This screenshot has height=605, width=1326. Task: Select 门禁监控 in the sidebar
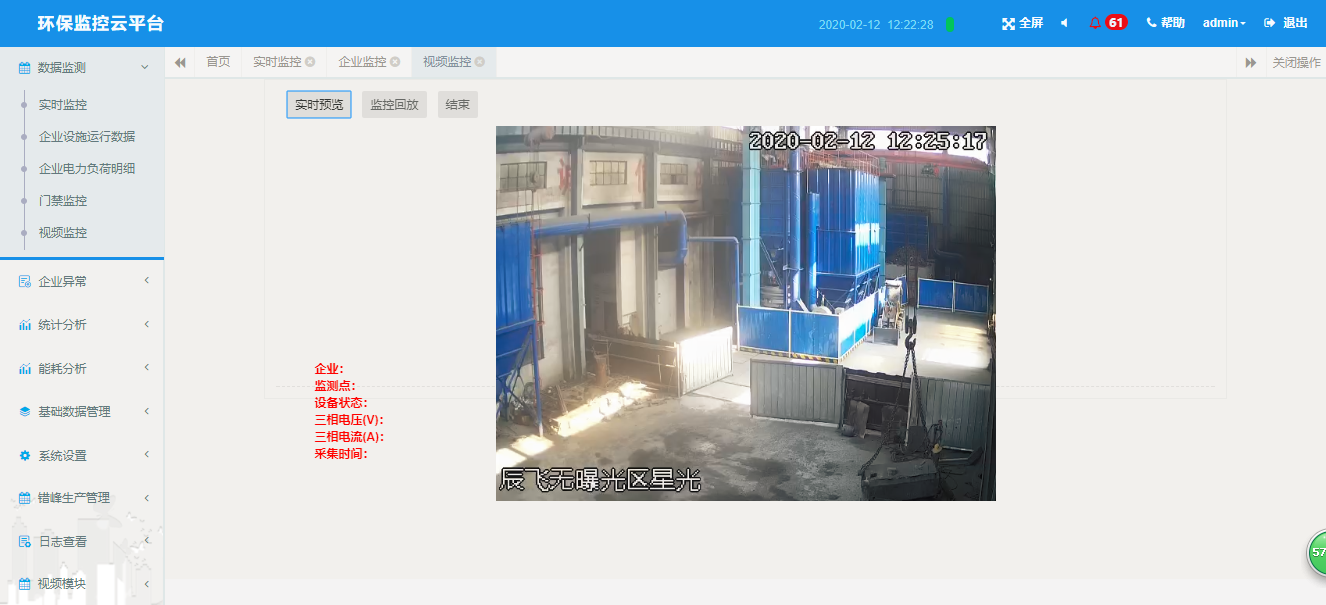click(63, 201)
